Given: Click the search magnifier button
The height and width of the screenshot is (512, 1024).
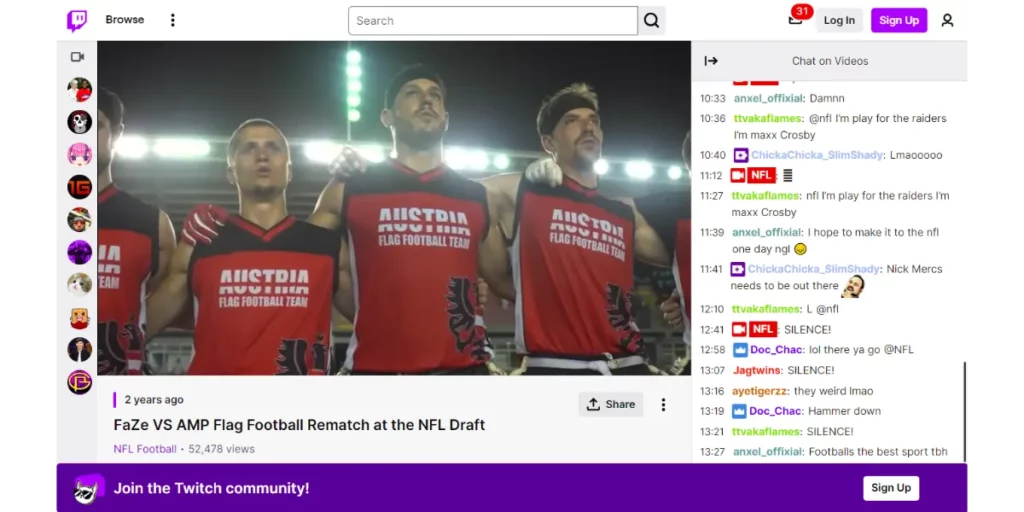Looking at the screenshot, I should [652, 21].
